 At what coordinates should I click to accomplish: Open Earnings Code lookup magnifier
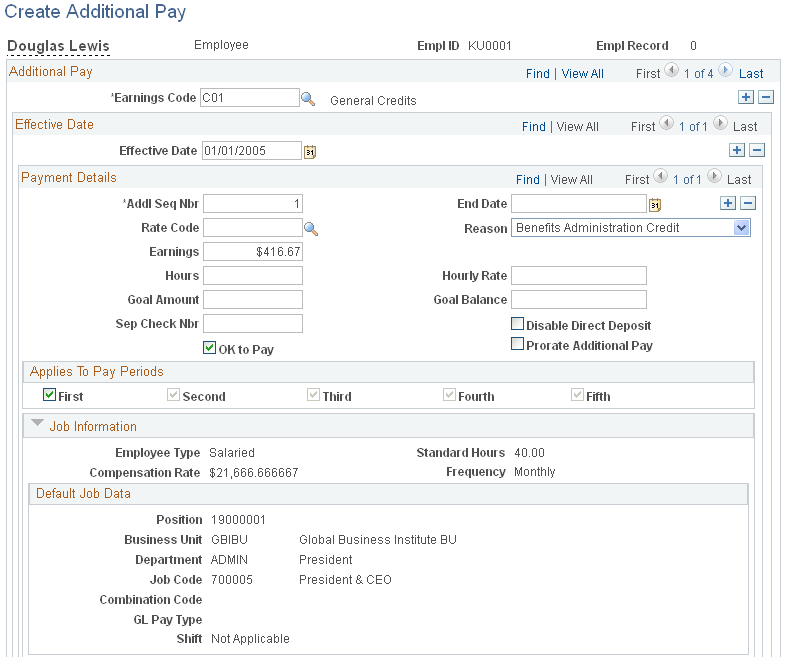pos(308,99)
